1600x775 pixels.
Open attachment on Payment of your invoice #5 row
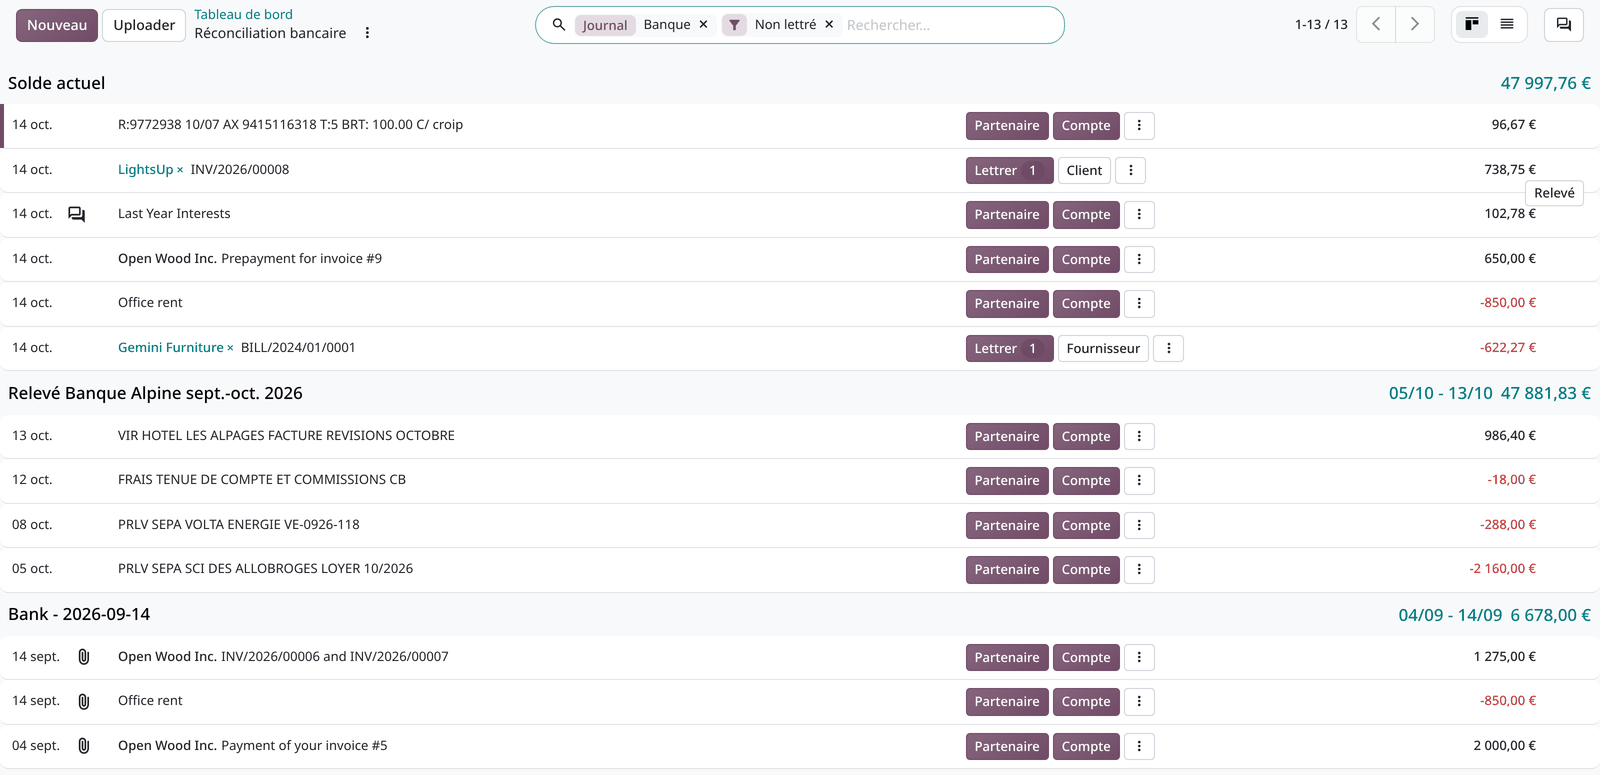point(84,746)
